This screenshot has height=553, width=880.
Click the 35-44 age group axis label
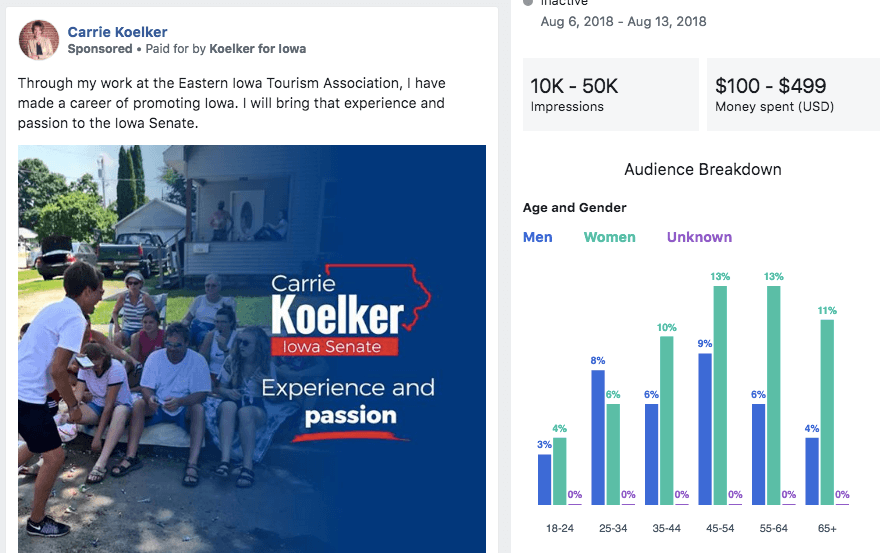(x=665, y=527)
